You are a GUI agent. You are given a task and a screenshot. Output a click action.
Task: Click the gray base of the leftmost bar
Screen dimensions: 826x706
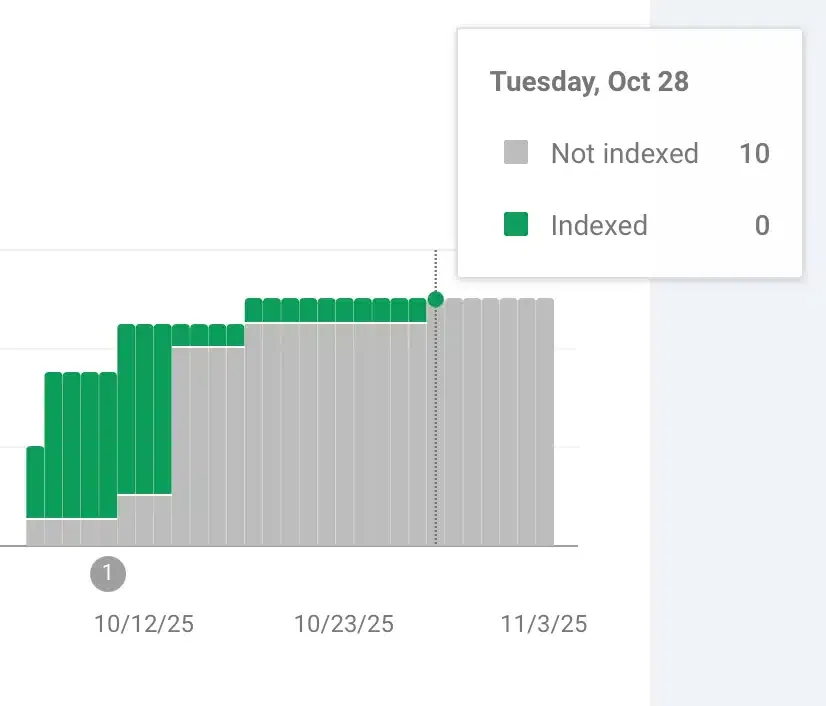pyautogui.click(x=35, y=532)
